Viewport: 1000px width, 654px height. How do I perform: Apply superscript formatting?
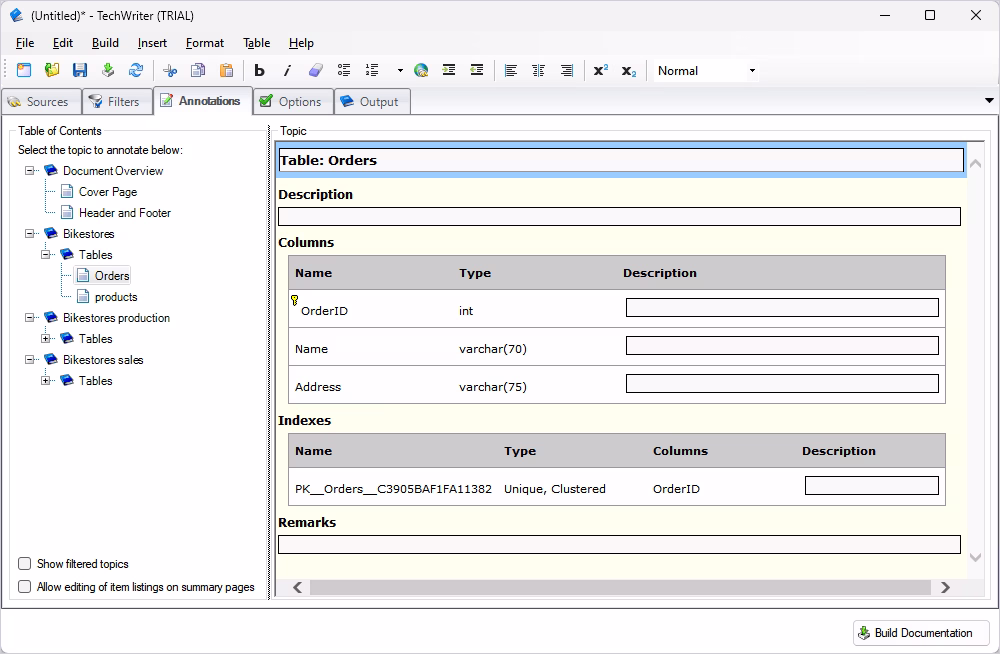[x=601, y=70]
